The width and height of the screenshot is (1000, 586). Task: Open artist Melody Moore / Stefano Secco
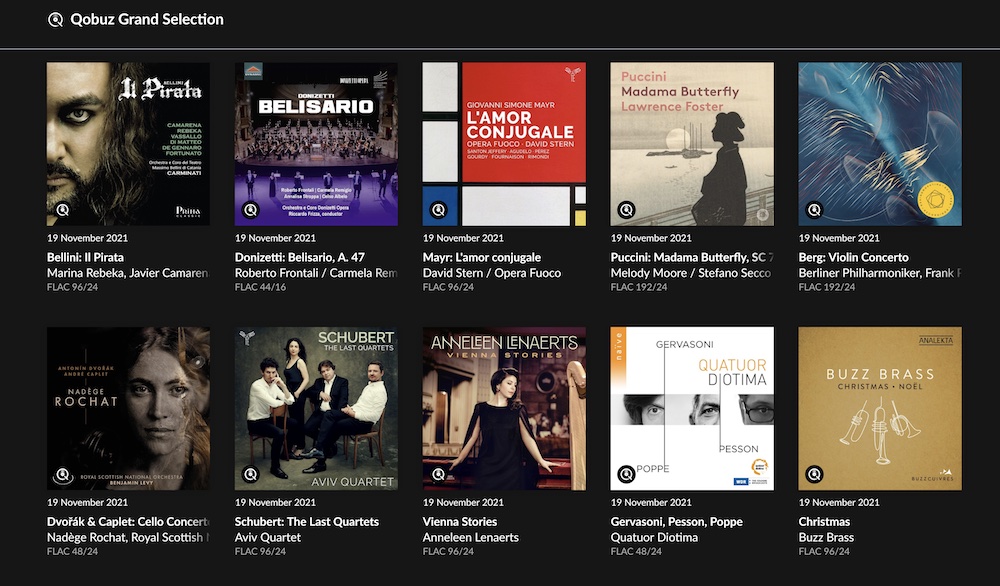coord(691,273)
